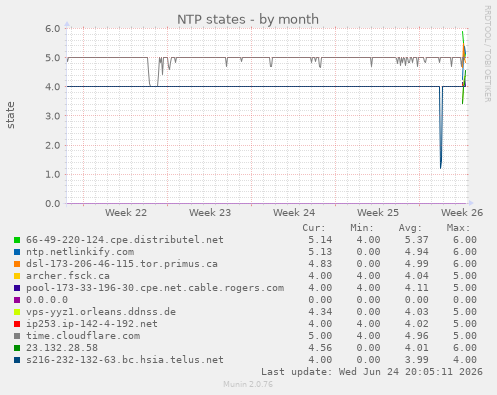The image size is (497, 395).
Task: Click the Cur: column header
Action: [x=314, y=228]
